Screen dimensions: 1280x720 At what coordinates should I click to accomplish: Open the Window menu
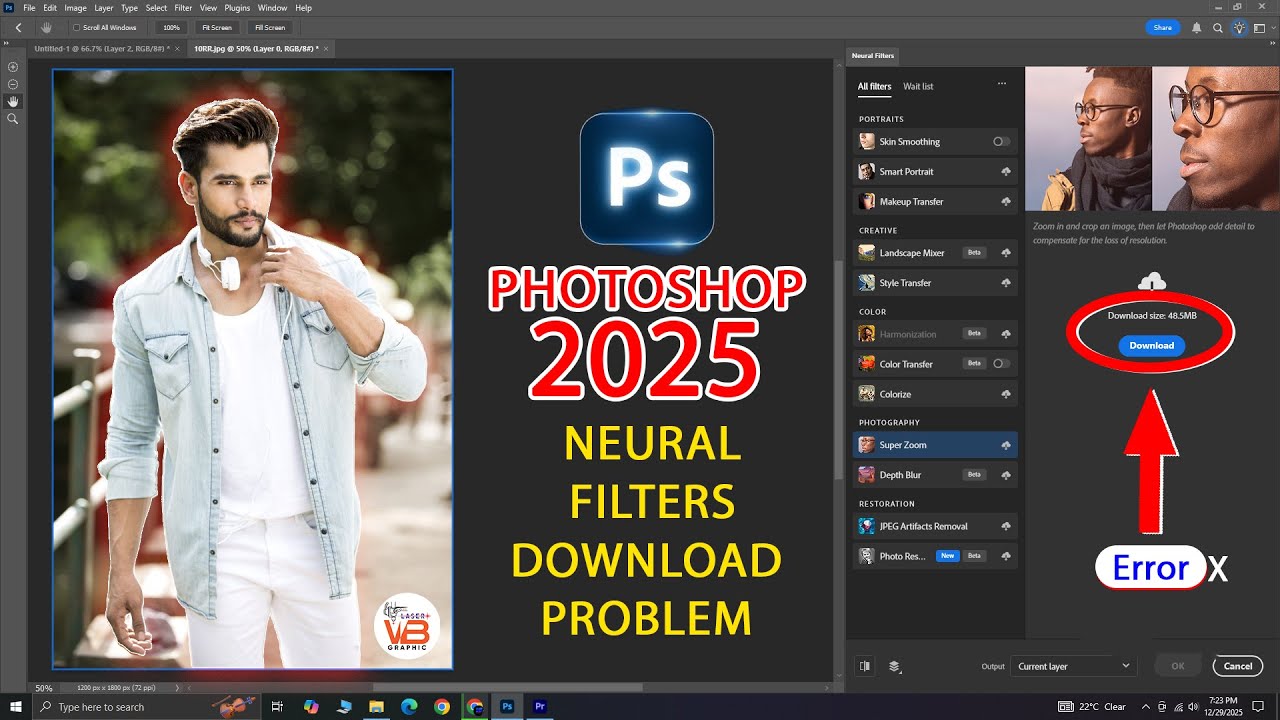(x=272, y=8)
